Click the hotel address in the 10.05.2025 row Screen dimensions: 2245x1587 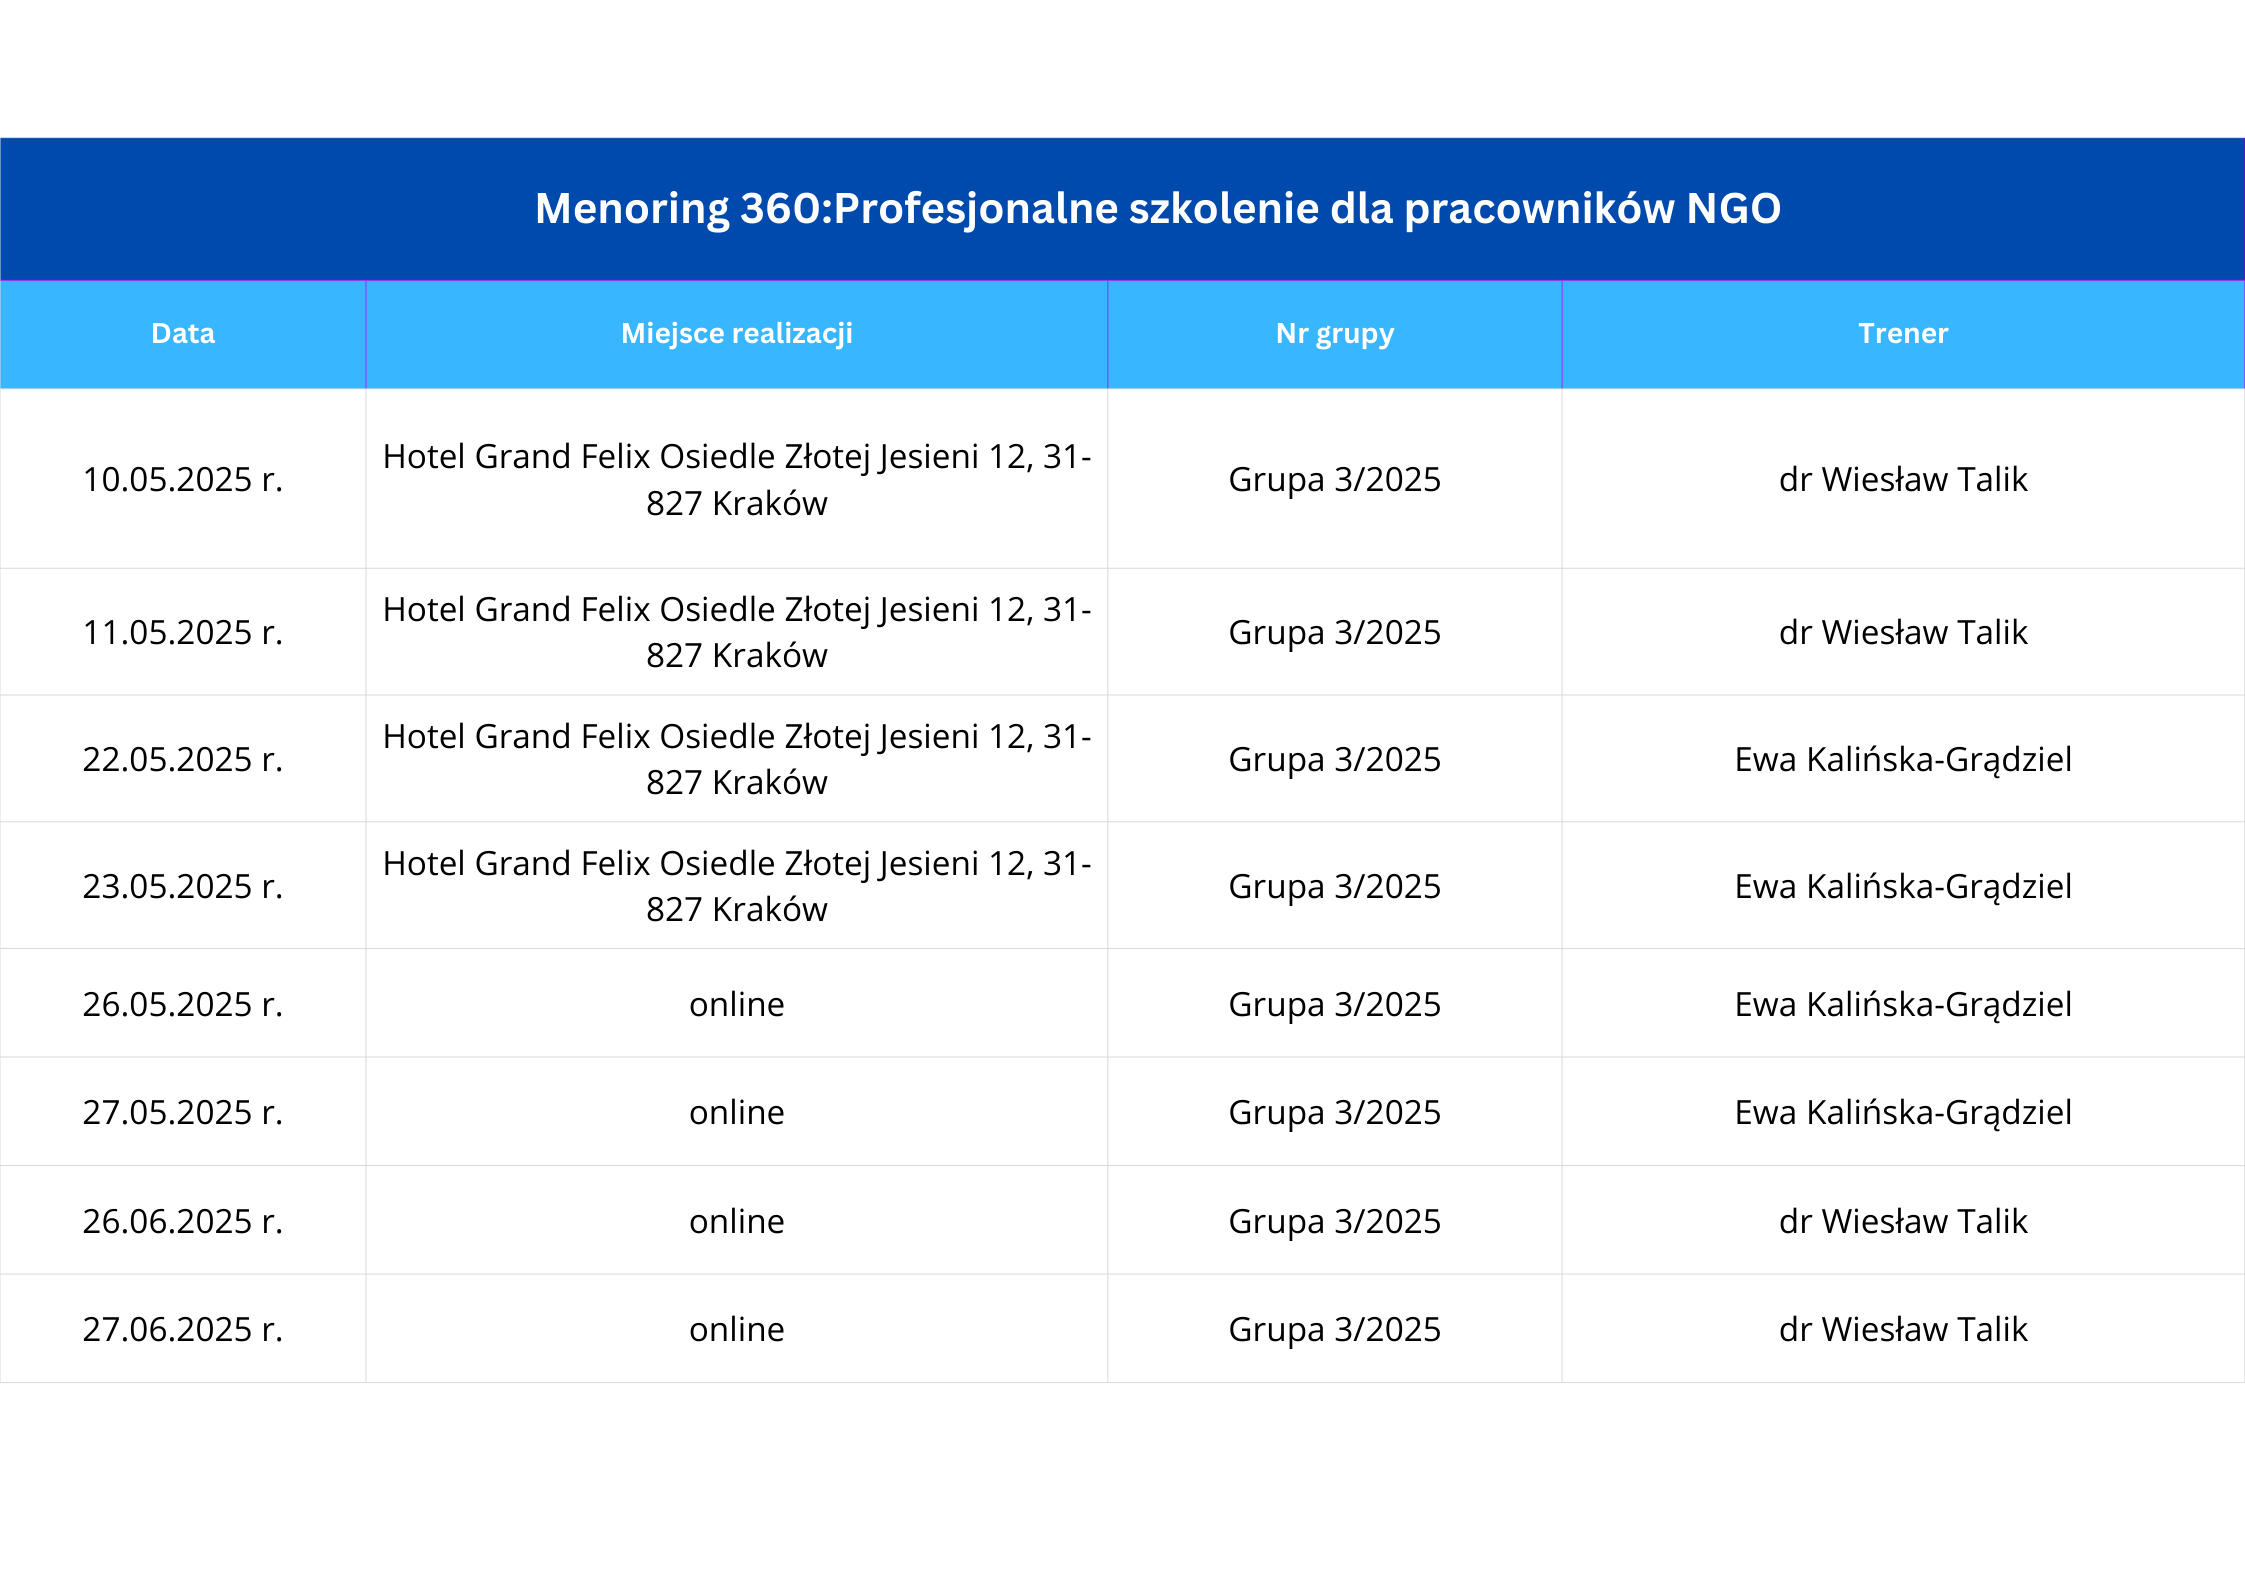pos(736,479)
